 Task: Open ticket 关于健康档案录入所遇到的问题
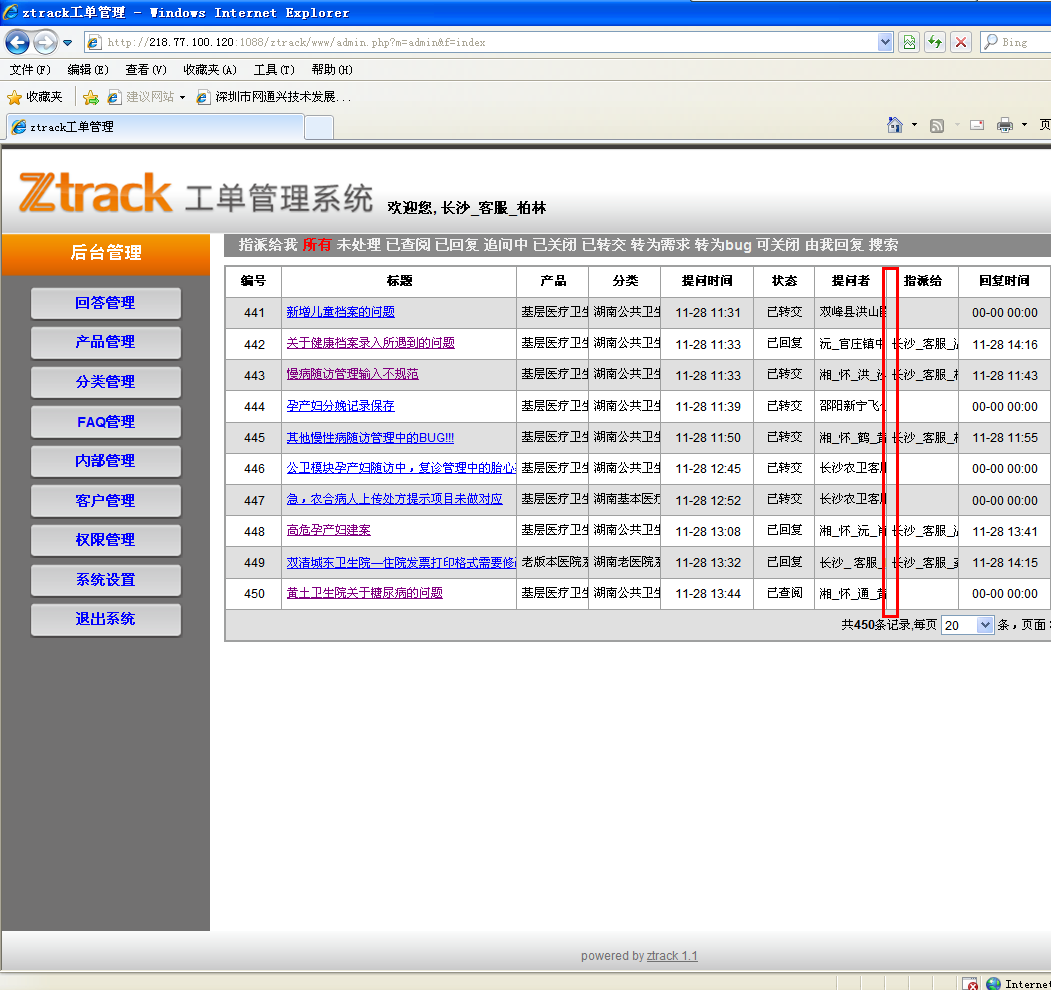371,343
